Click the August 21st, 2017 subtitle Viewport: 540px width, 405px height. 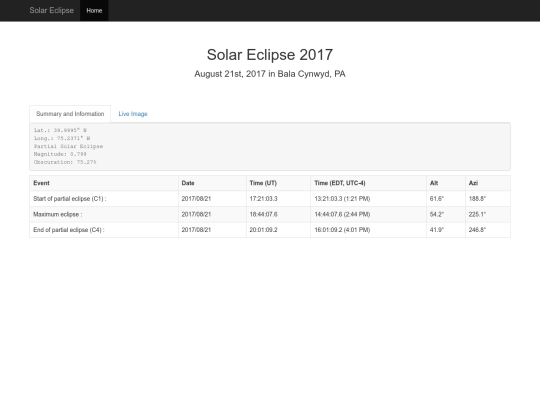(x=270, y=74)
